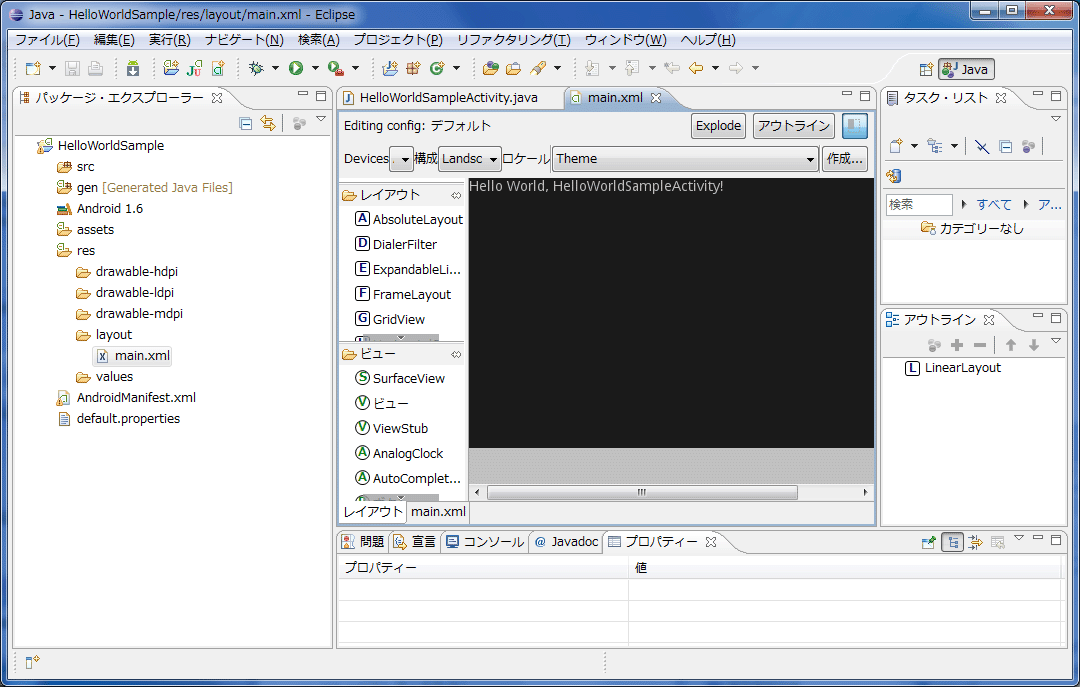This screenshot has width=1080, height=687.
Task: Toggle Show Advanced Properties in Properties view
Action: [975, 542]
